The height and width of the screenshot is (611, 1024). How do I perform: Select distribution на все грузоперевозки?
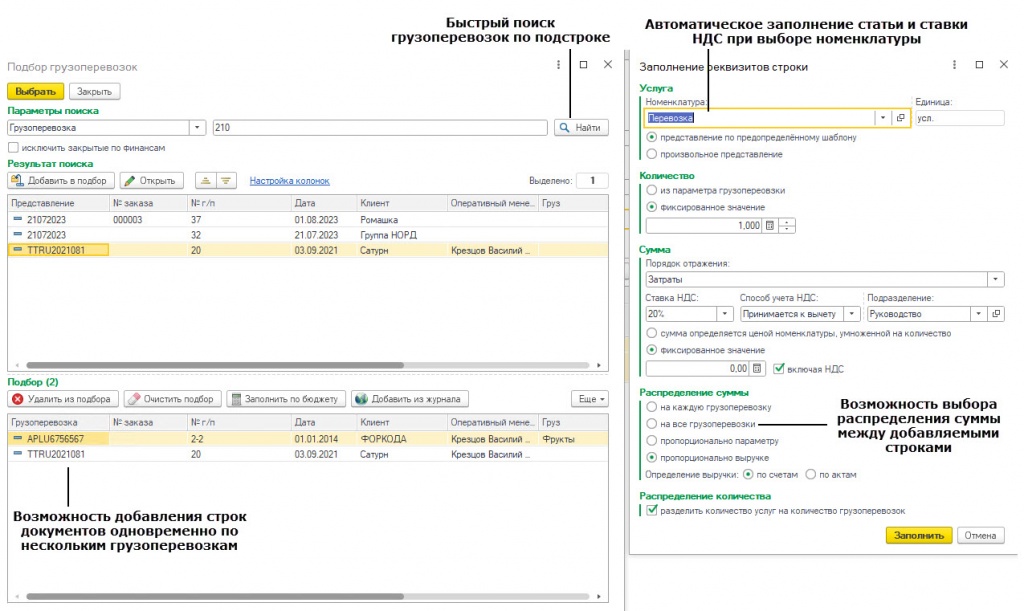[651, 424]
